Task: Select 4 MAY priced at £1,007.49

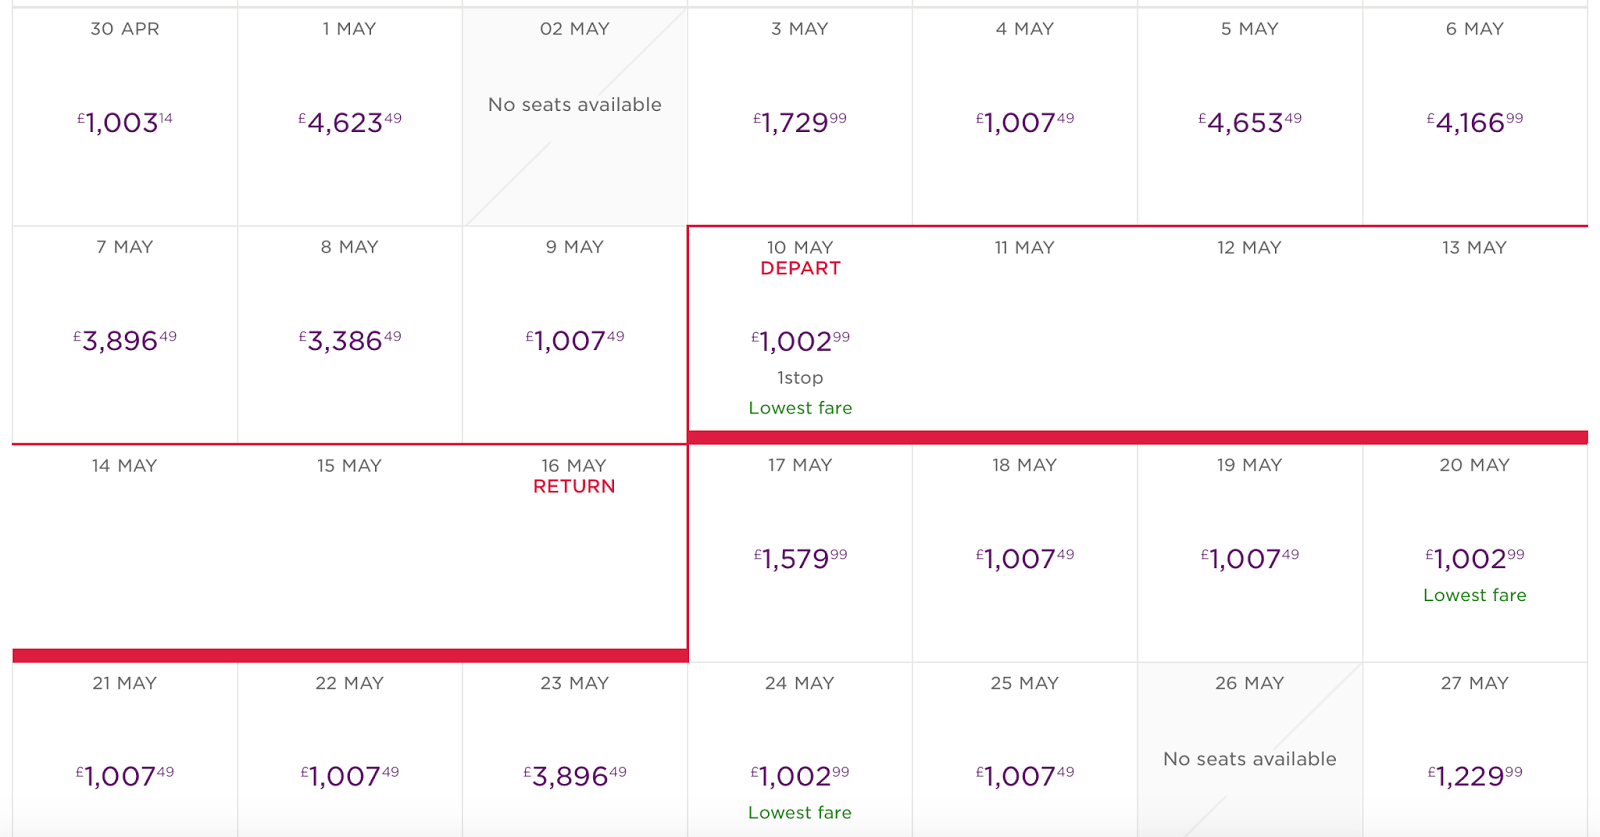Action: [1025, 116]
